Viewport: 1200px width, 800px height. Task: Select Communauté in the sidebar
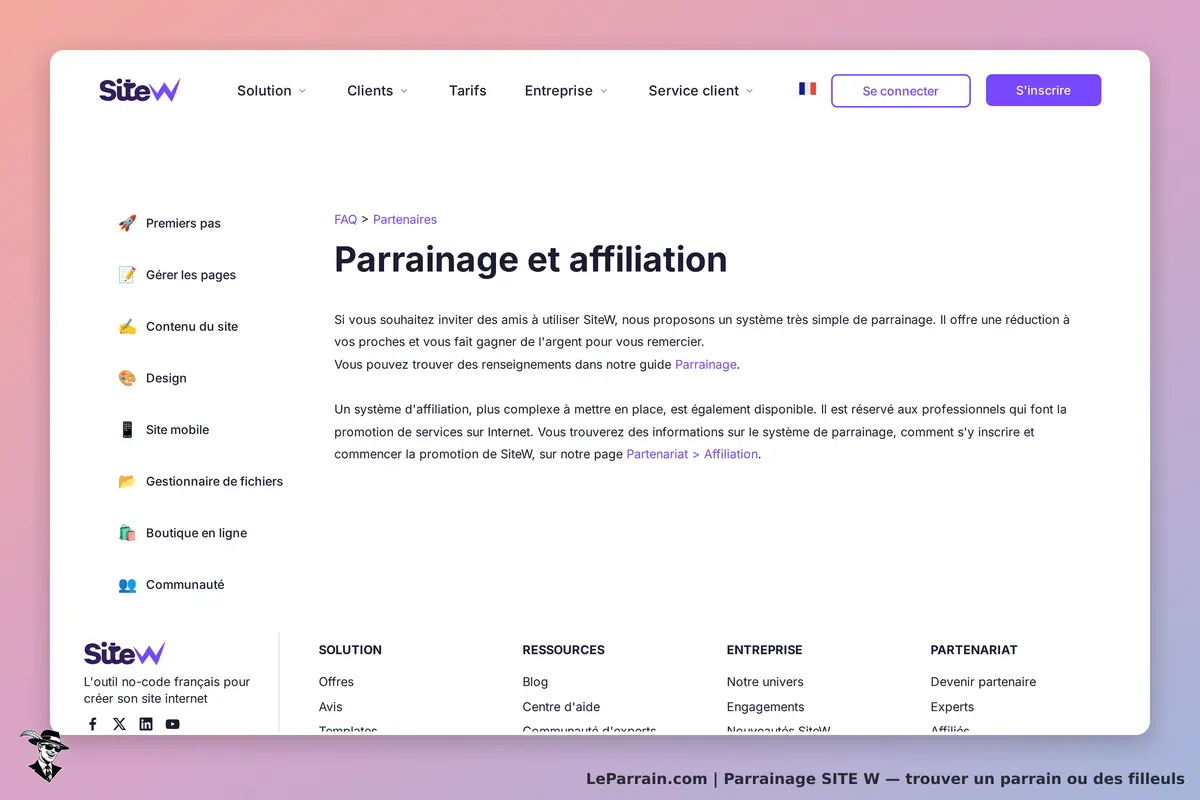point(185,585)
